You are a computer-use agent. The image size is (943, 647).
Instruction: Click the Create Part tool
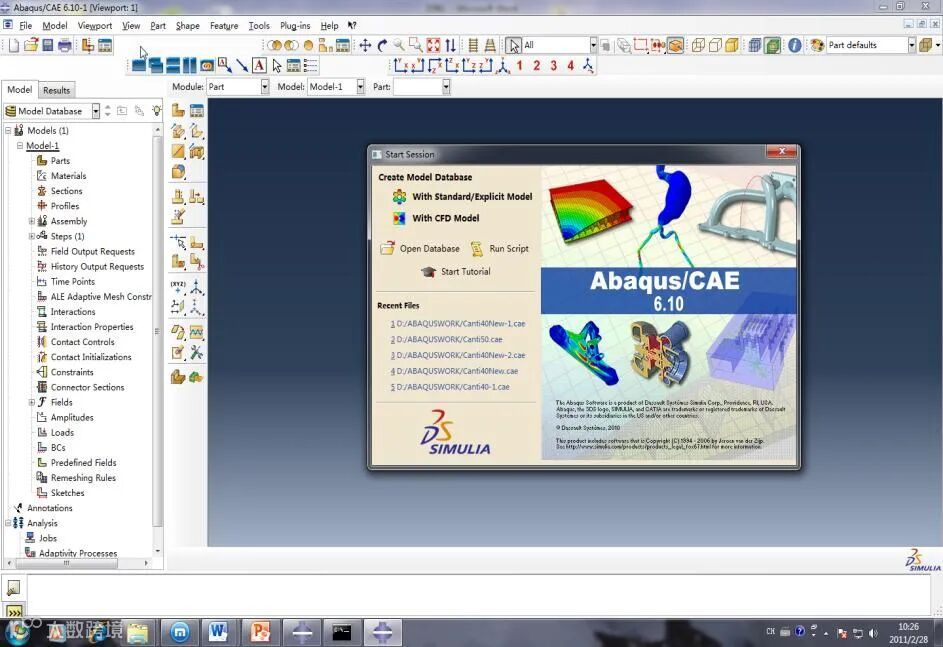tap(179, 110)
